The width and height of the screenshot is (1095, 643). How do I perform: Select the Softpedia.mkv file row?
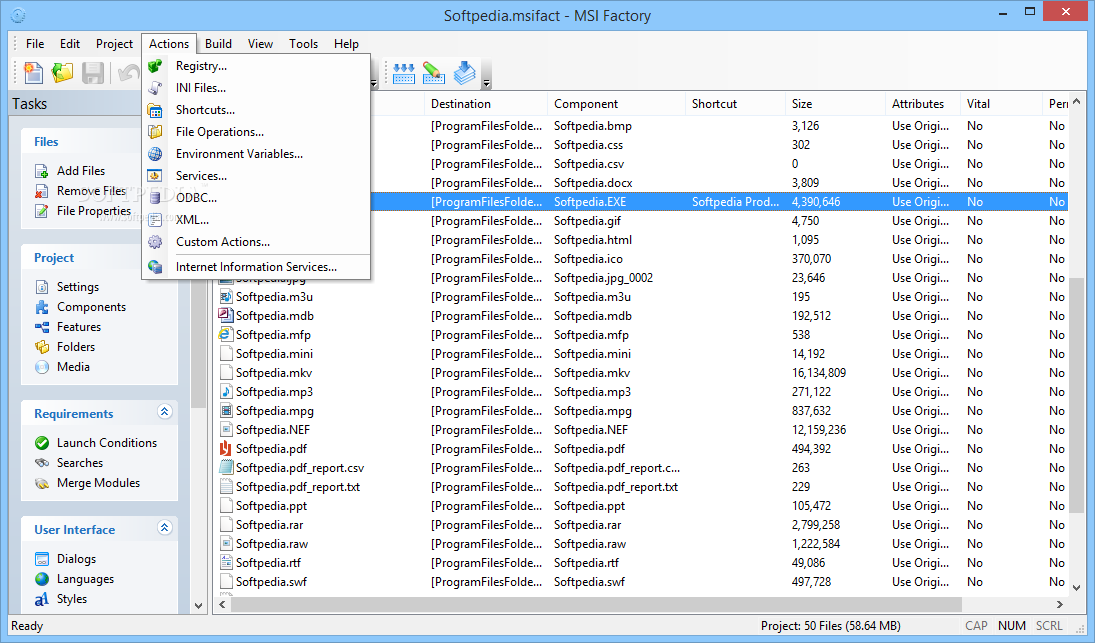[641, 373]
